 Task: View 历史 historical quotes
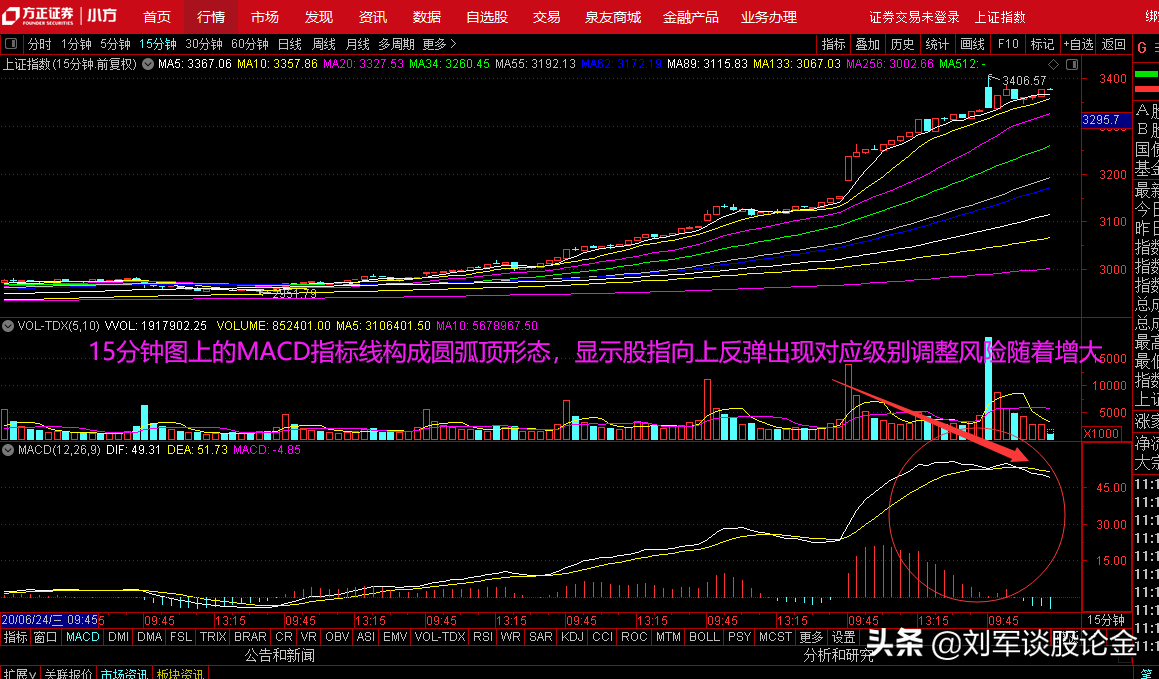click(902, 43)
